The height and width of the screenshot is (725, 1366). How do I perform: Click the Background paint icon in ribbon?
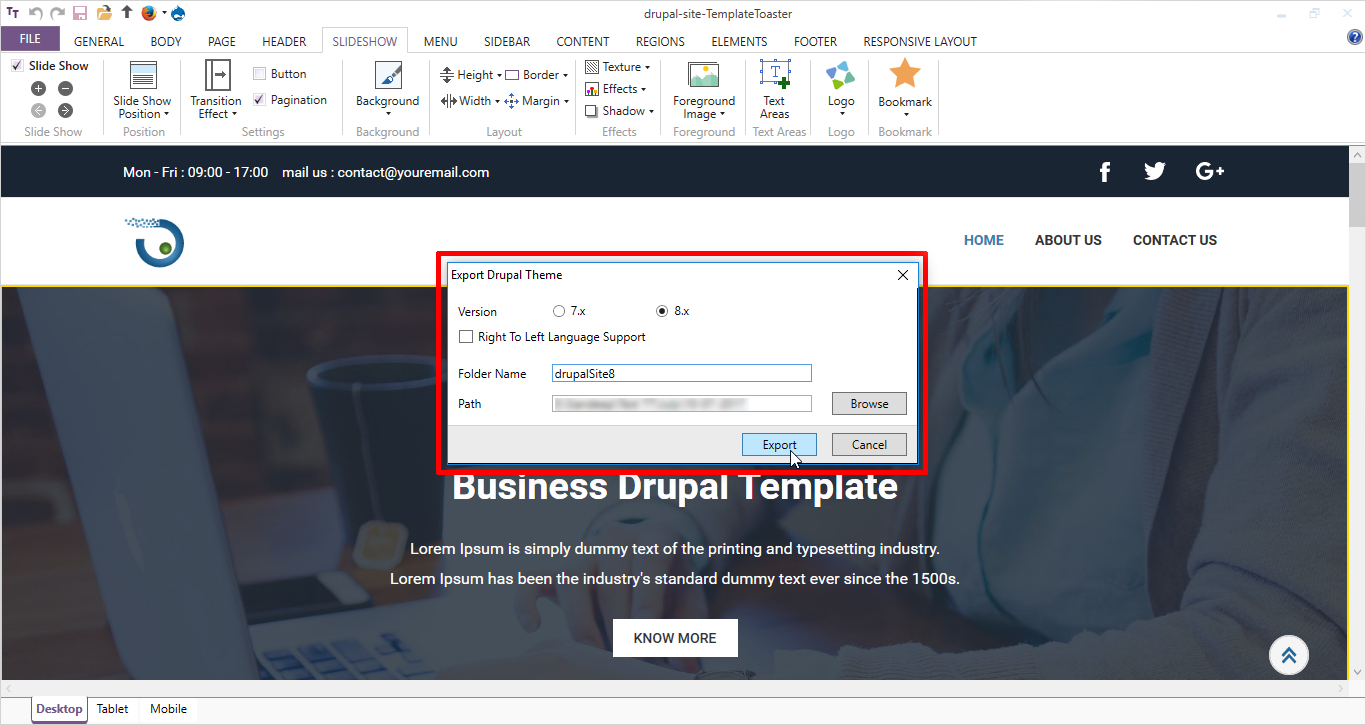pyautogui.click(x=387, y=77)
